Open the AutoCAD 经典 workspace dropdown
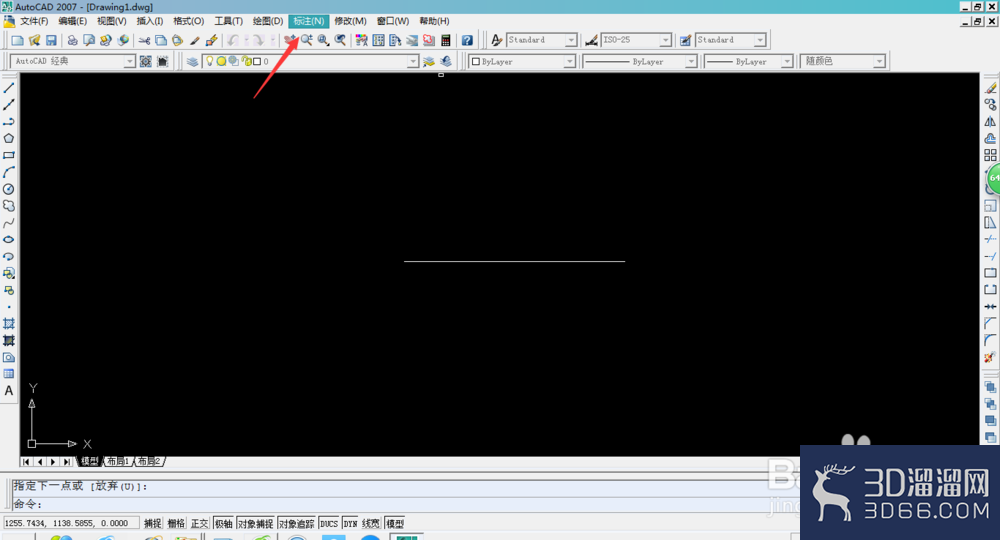The image size is (1000, 540). pos(129,61)
